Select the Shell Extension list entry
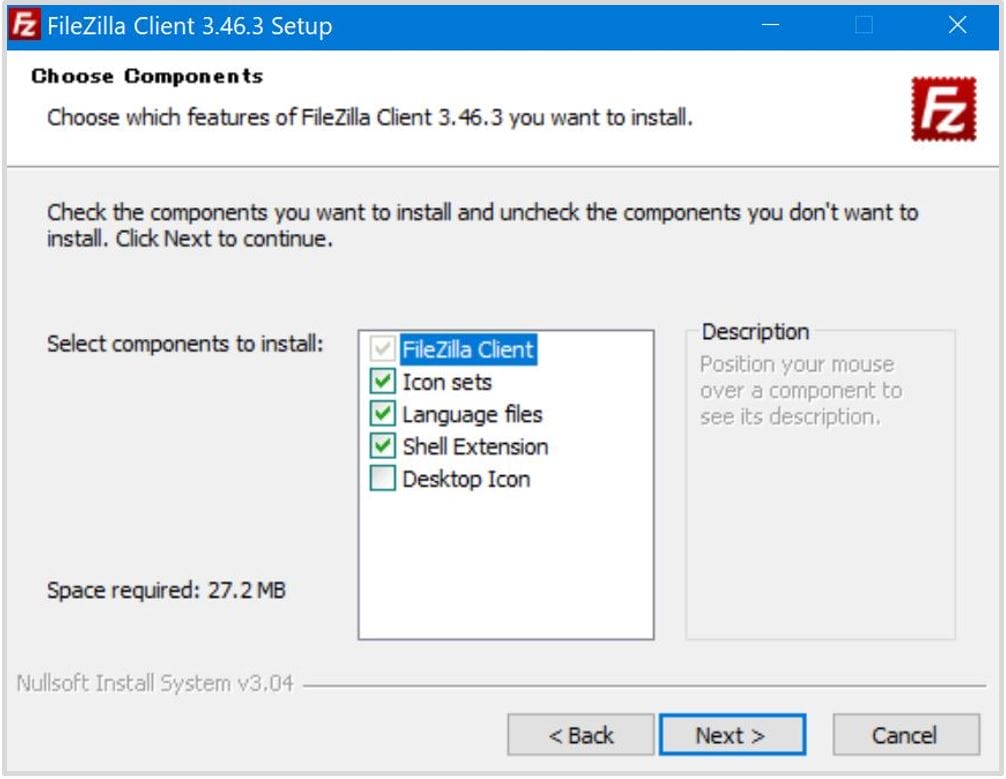Image resolution: width=1006 pixels, height=779 pixels. click(474, 447)
